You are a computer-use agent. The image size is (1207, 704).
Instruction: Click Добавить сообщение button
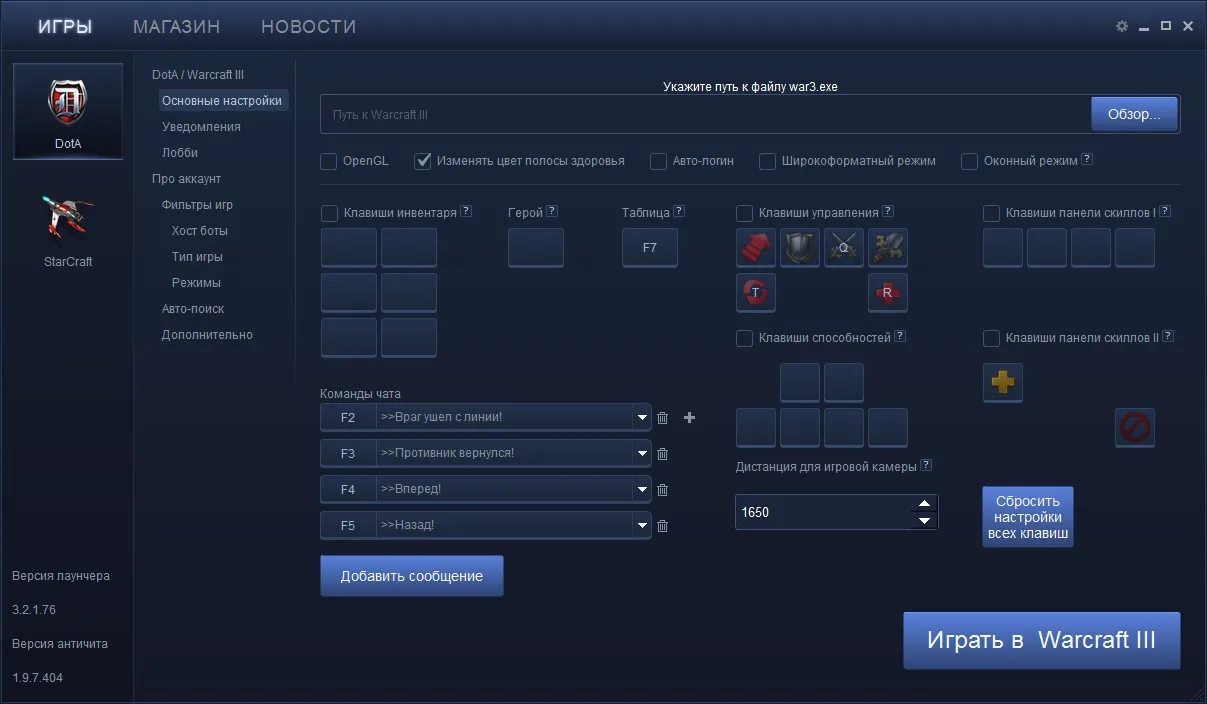click(412, 576)
